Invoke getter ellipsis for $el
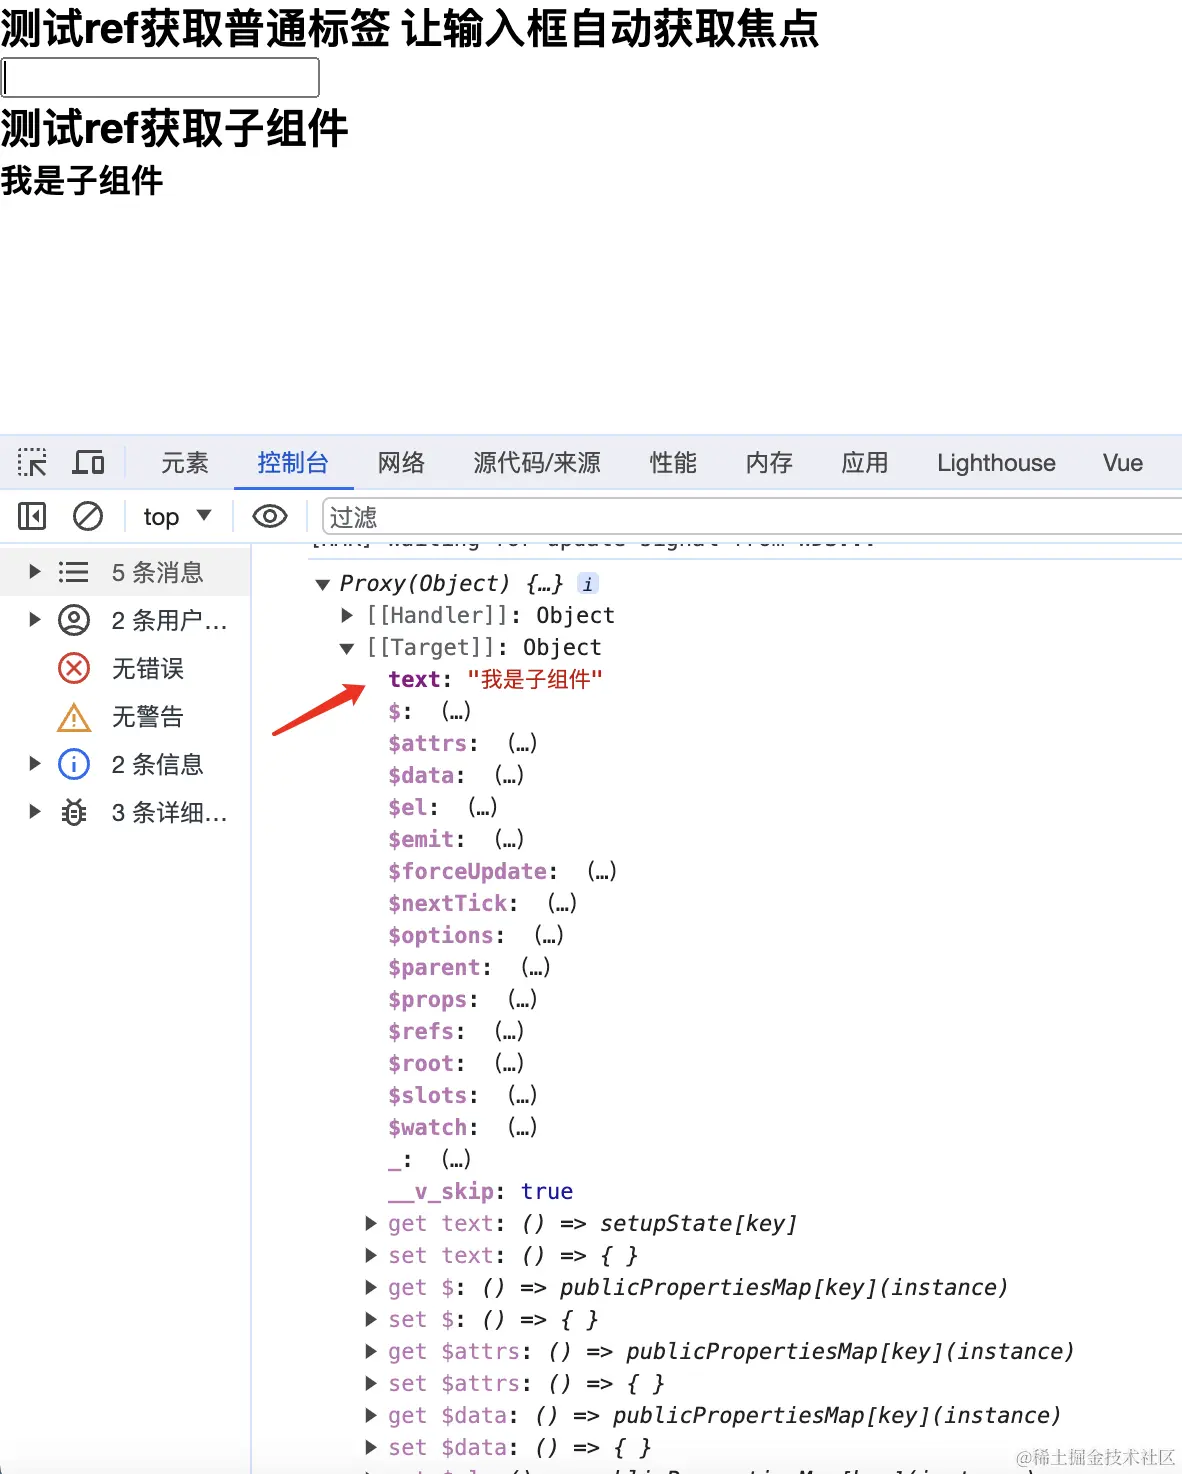 coord(482,807)
